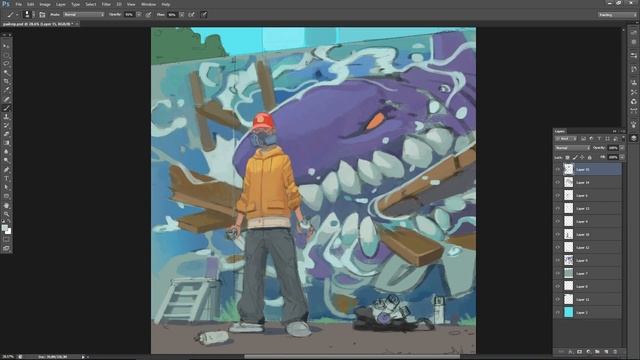
Task: Open the Layer menu
Action: (x=61, y=4)
